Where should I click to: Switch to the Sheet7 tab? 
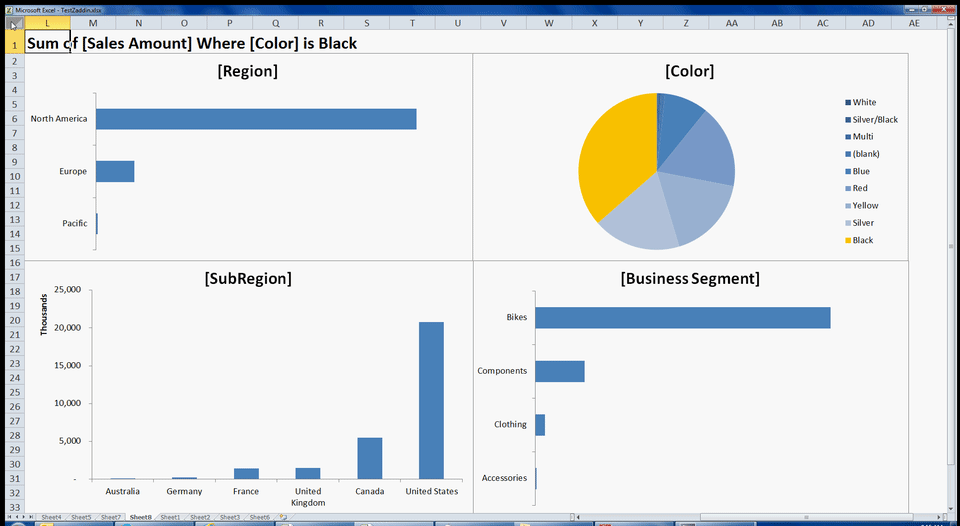111,517
